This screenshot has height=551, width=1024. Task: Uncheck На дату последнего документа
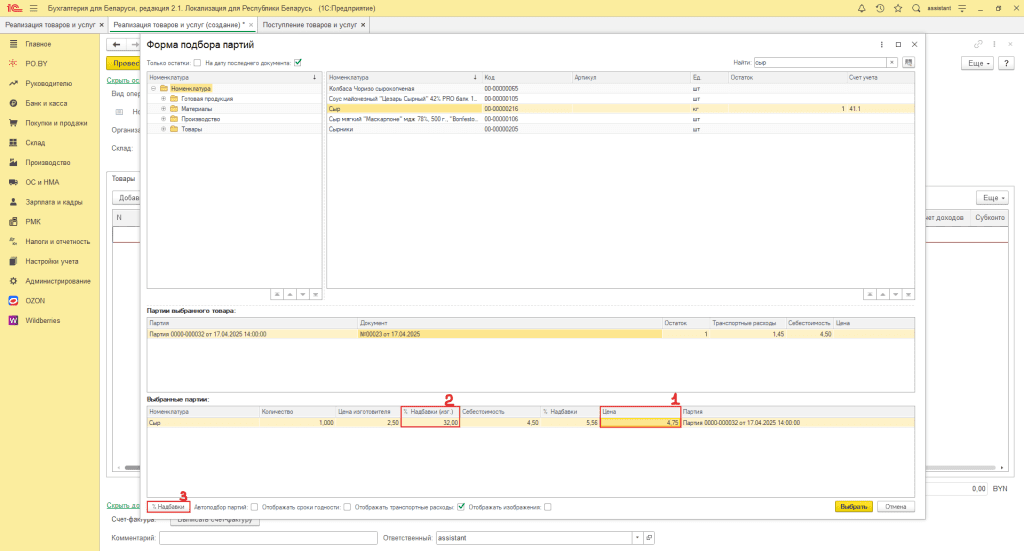tap(298, 63)
